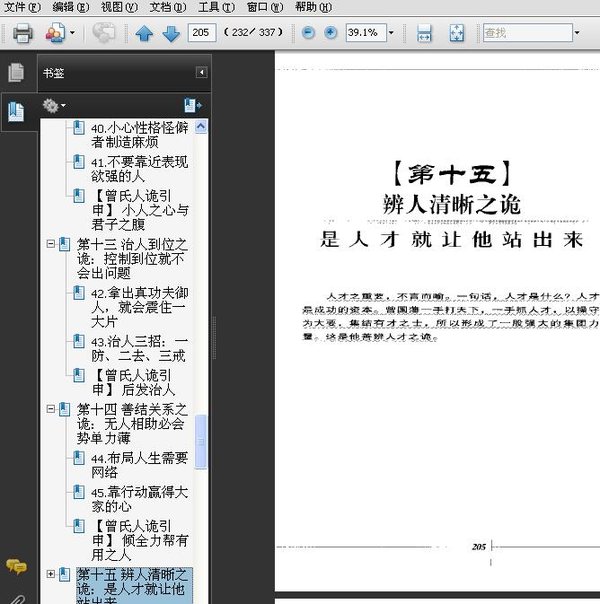Click the page number input field
This screenshot has height=604, width=600.
click(x=202, y=33)
